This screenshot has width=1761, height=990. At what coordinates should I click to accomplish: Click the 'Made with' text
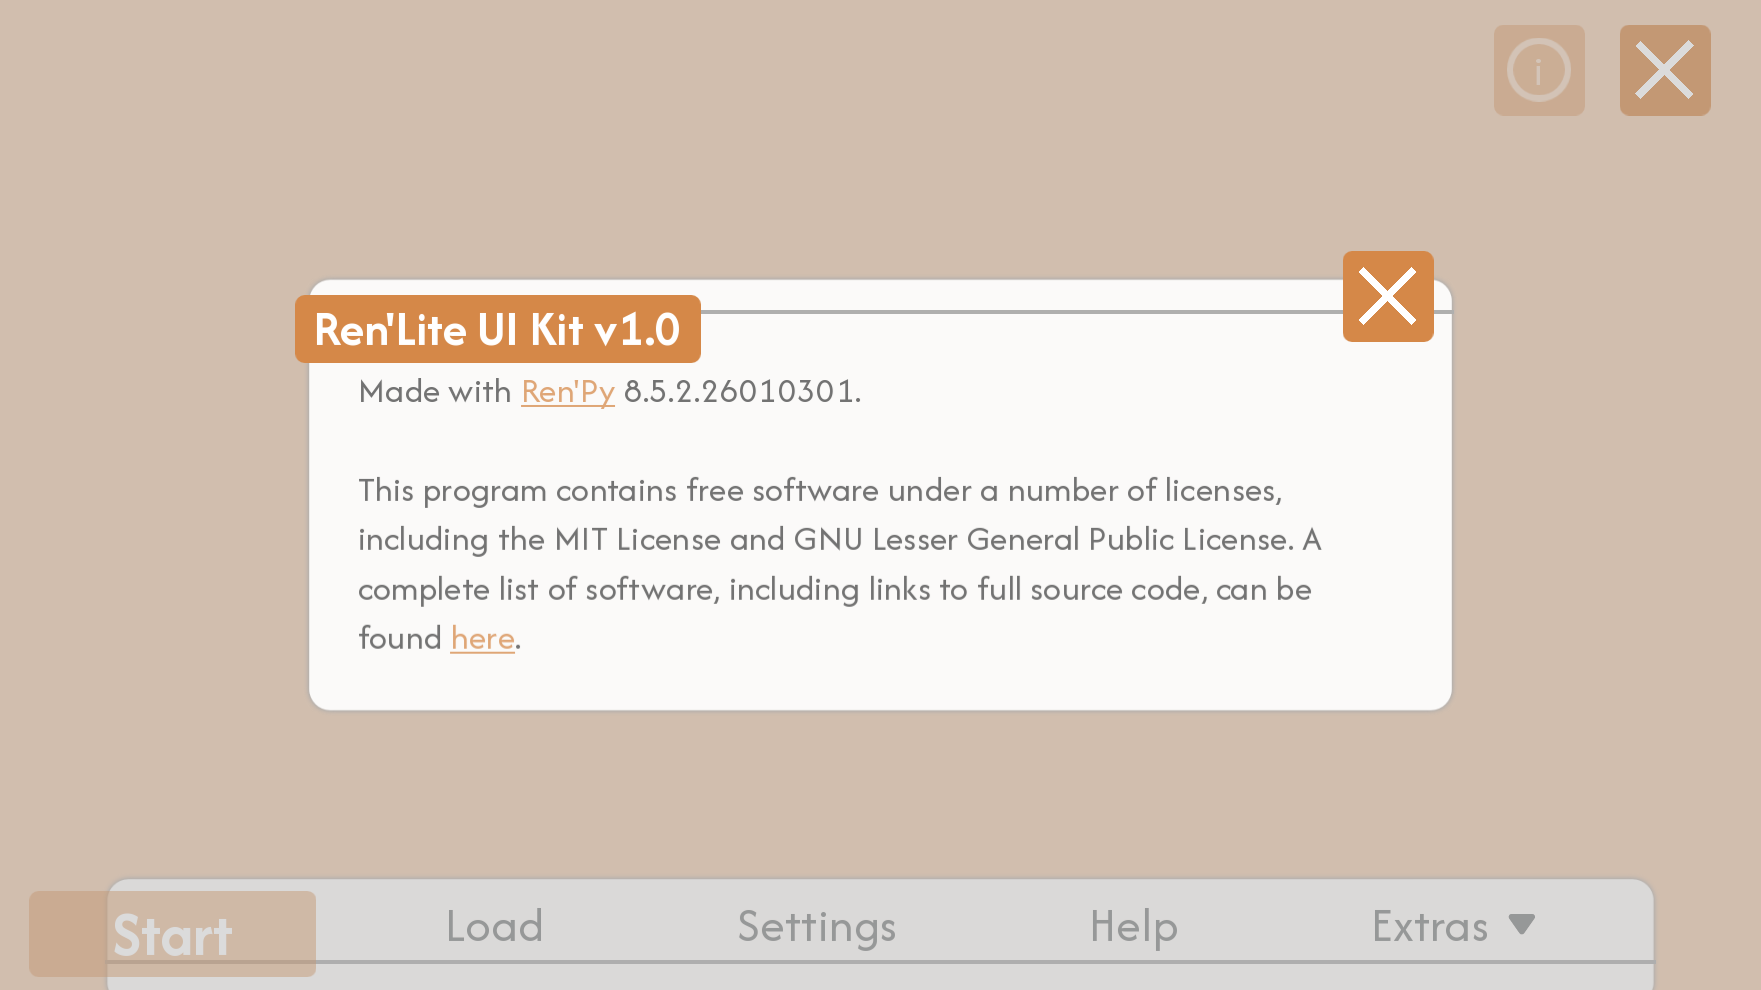[435, 391]
